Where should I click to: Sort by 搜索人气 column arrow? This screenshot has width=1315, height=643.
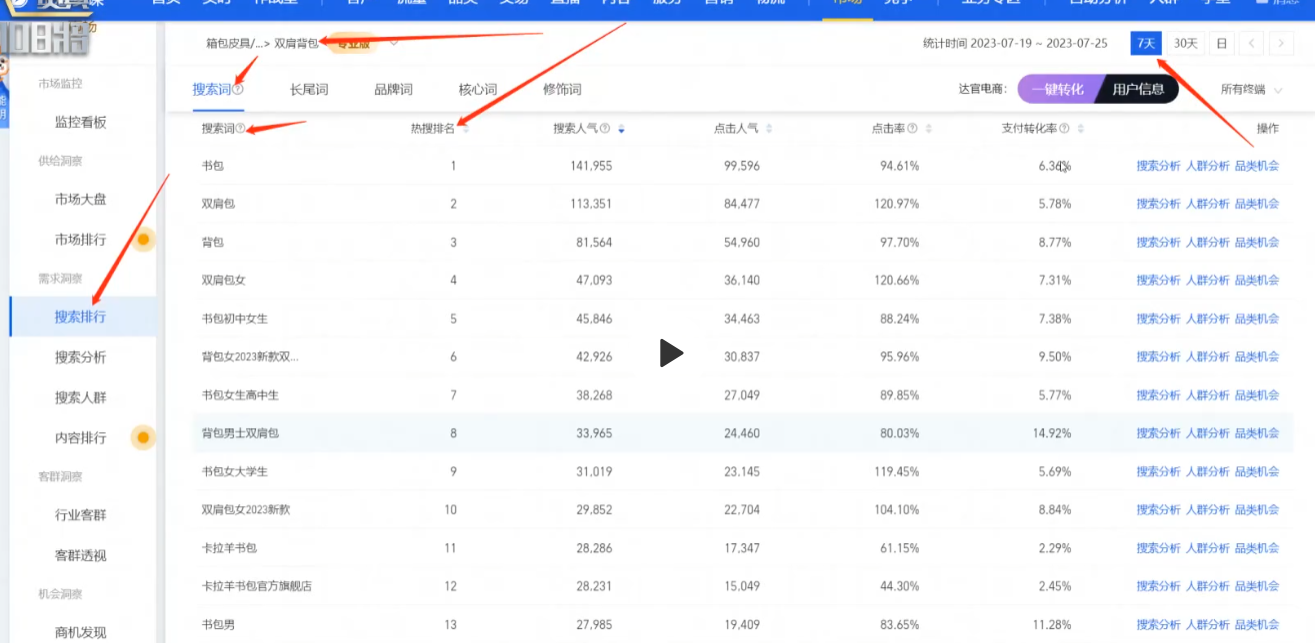[x=621, y=129]
